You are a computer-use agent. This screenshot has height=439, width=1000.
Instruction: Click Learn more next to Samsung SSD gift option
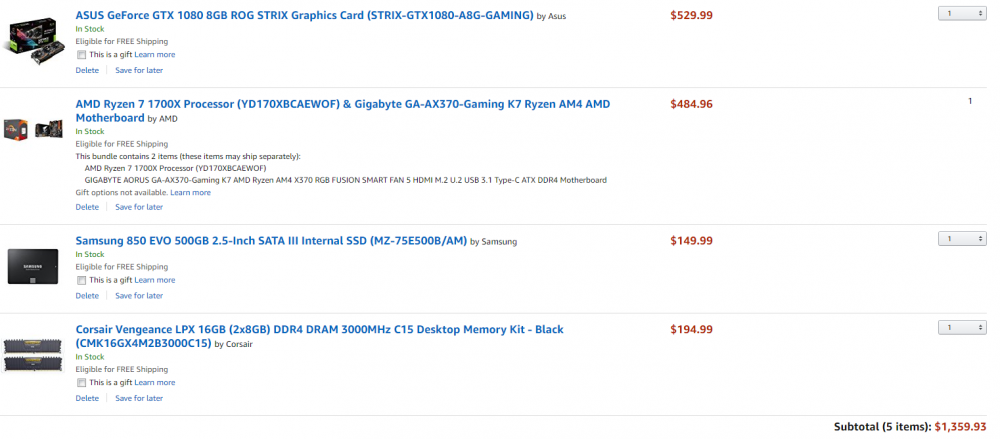(x=154, y=281)
